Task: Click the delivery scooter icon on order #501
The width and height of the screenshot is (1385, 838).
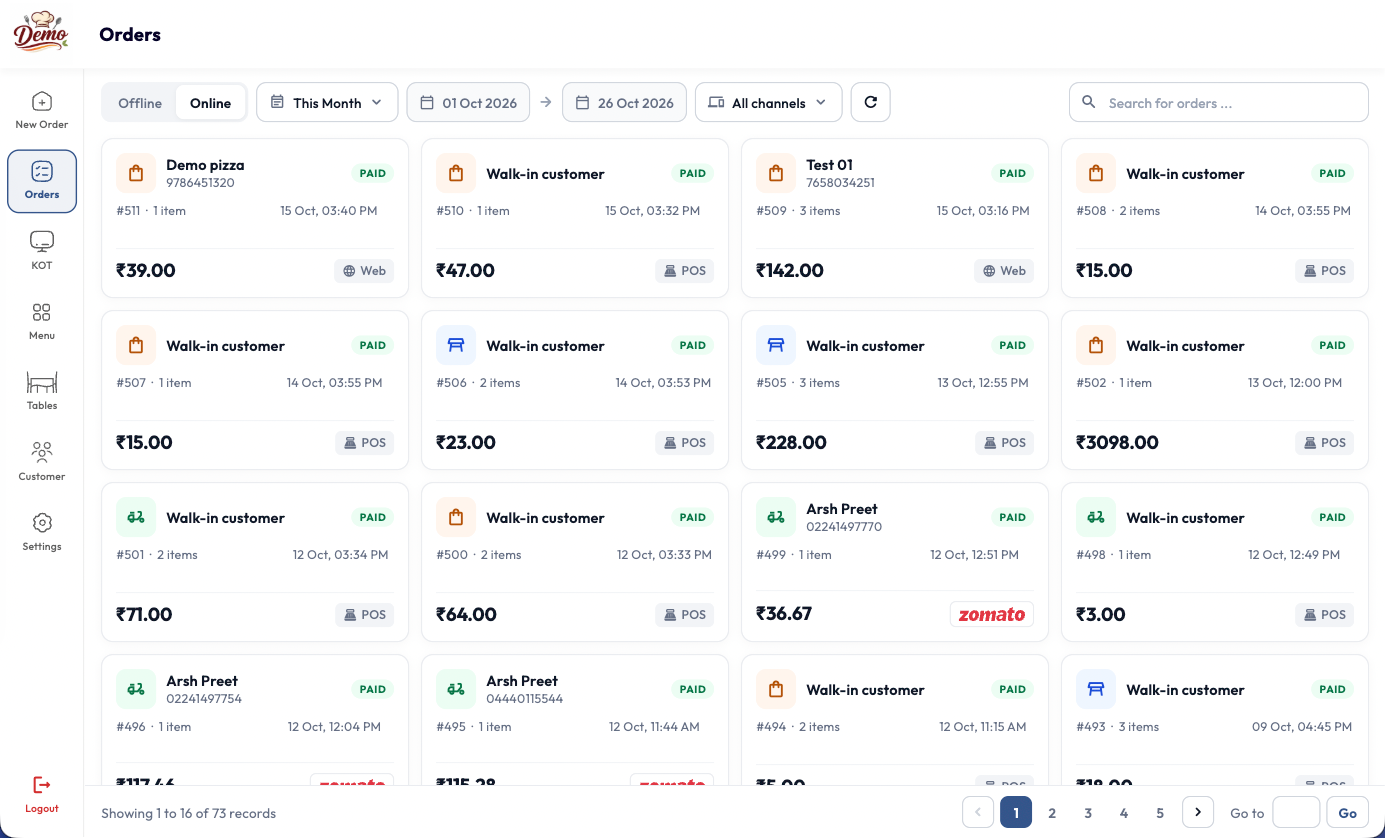Action: (x=136, y=517)
